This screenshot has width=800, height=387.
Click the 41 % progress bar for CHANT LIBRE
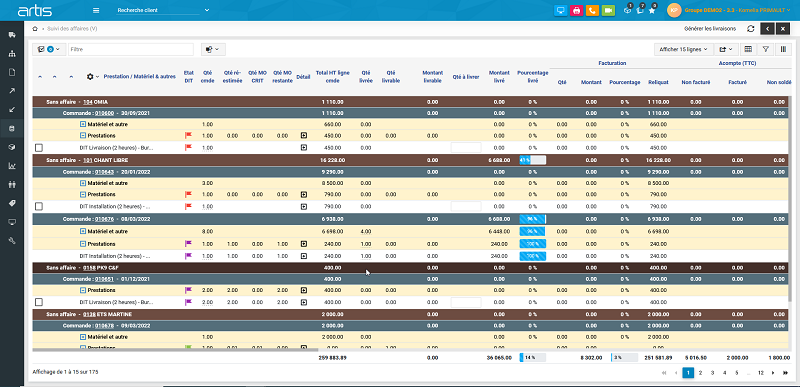pos(533,160)
